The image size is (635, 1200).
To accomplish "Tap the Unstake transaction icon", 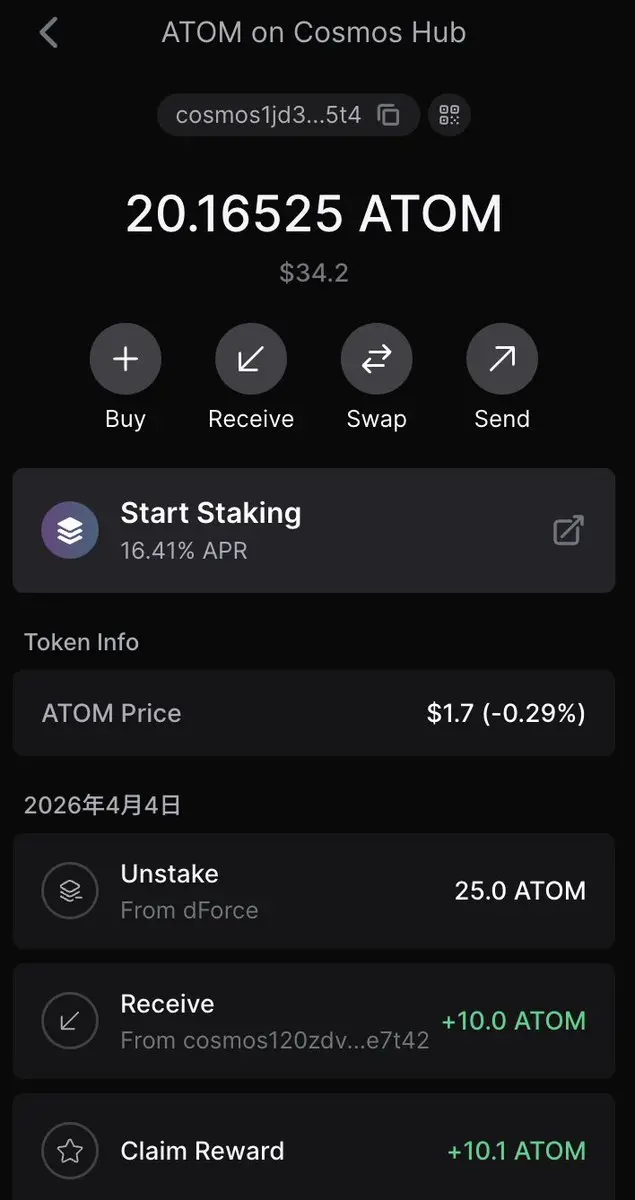I will 70,890.
